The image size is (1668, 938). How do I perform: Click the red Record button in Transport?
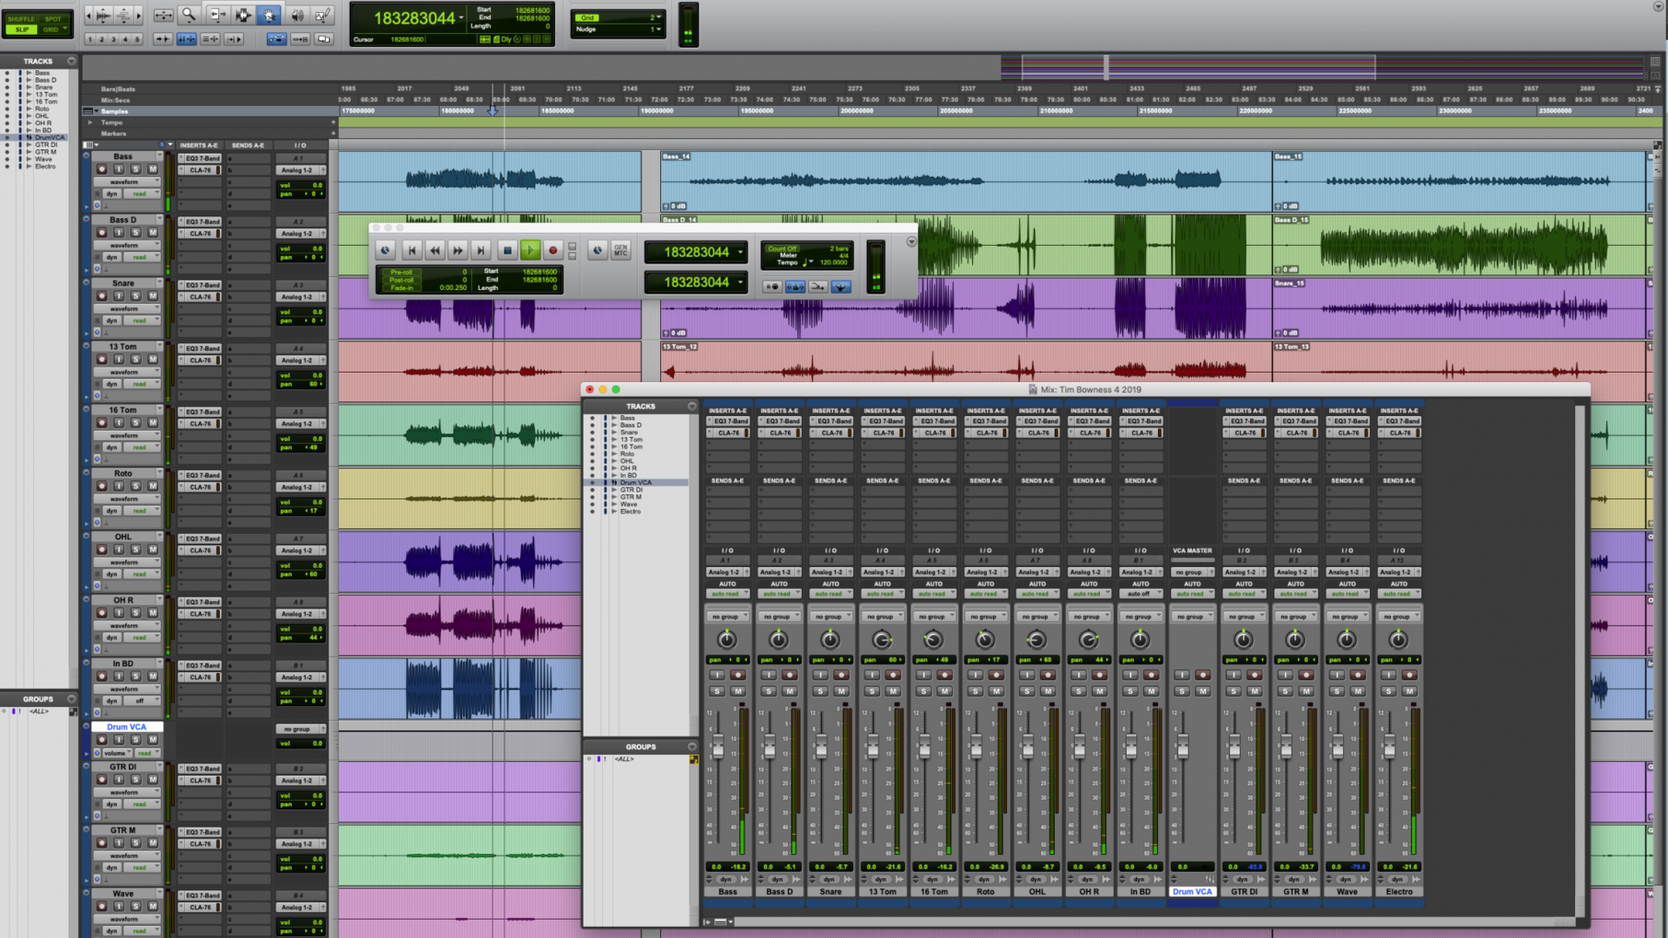click(x=553, y=251)
